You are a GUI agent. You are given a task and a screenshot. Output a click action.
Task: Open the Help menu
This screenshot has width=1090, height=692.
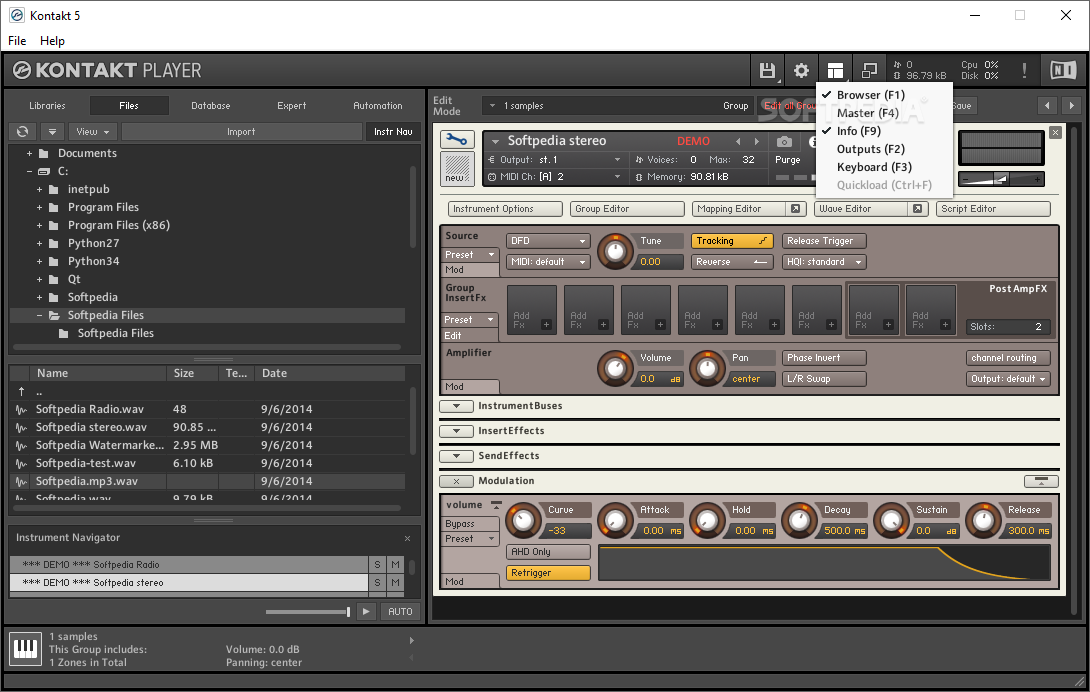[x=52, y=40]
